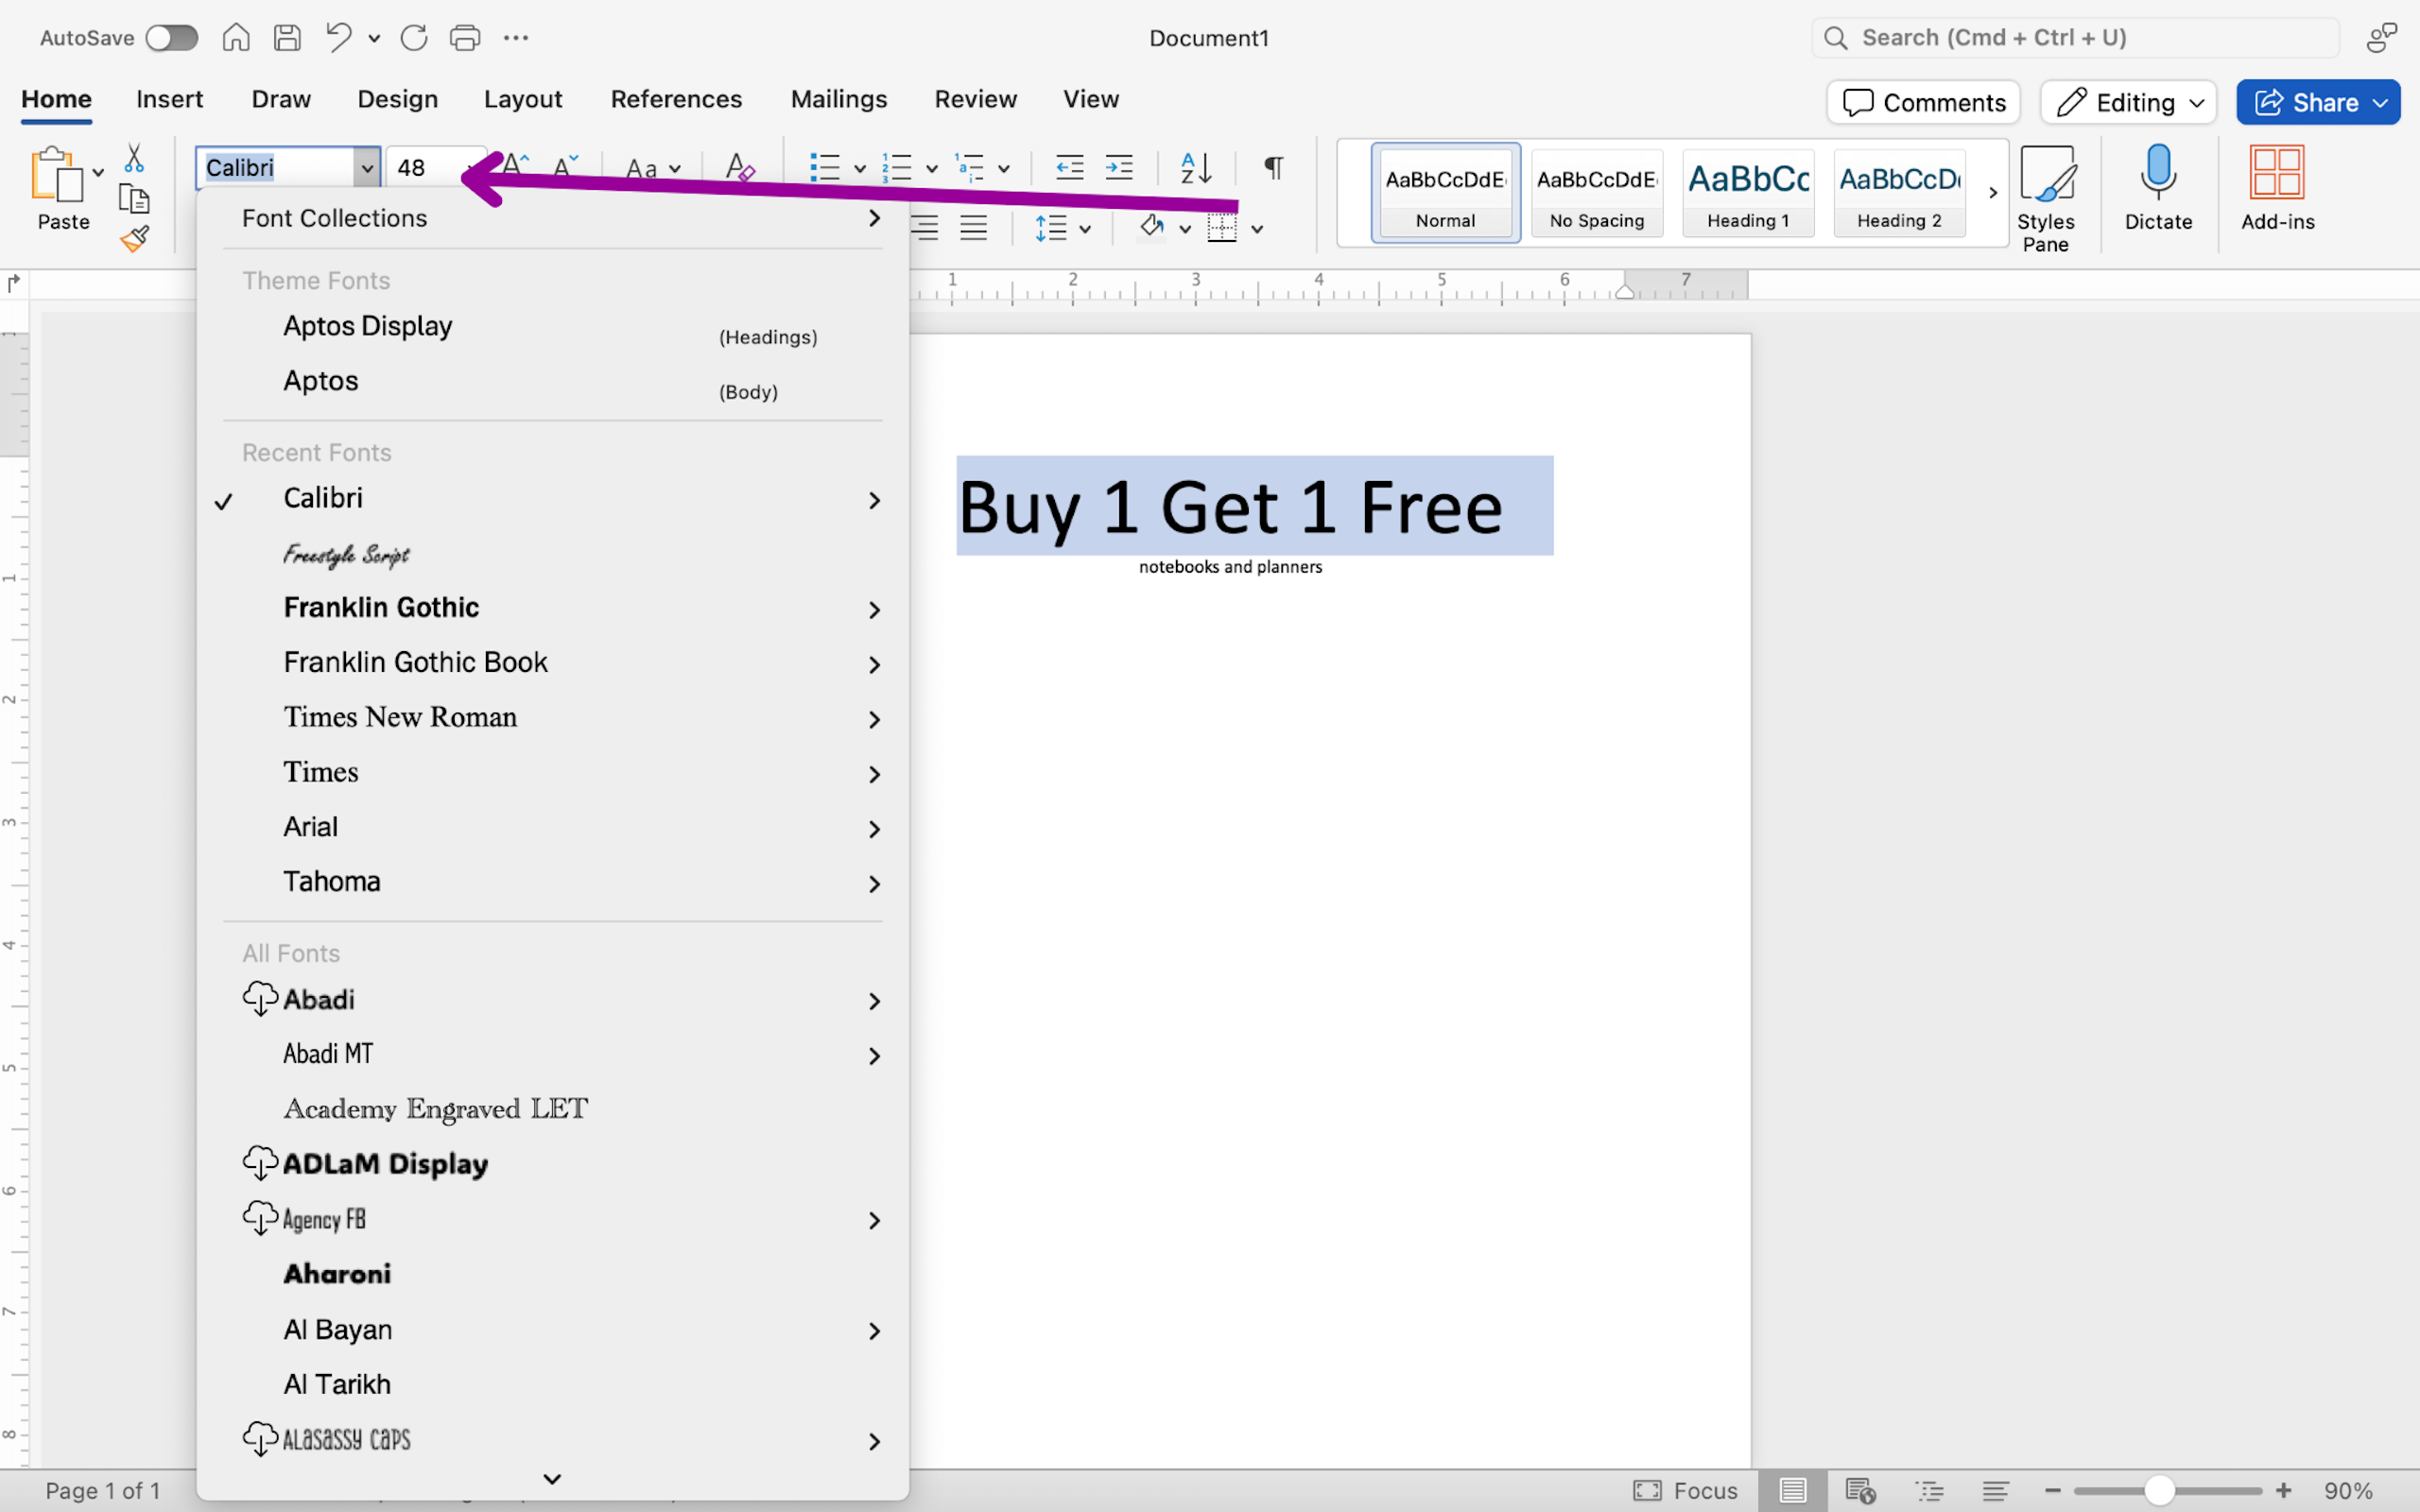Click the Increase Indent icon
Image resolution: width=2420 pixels, height=1512 pixels.
[x=1119, y=167]
